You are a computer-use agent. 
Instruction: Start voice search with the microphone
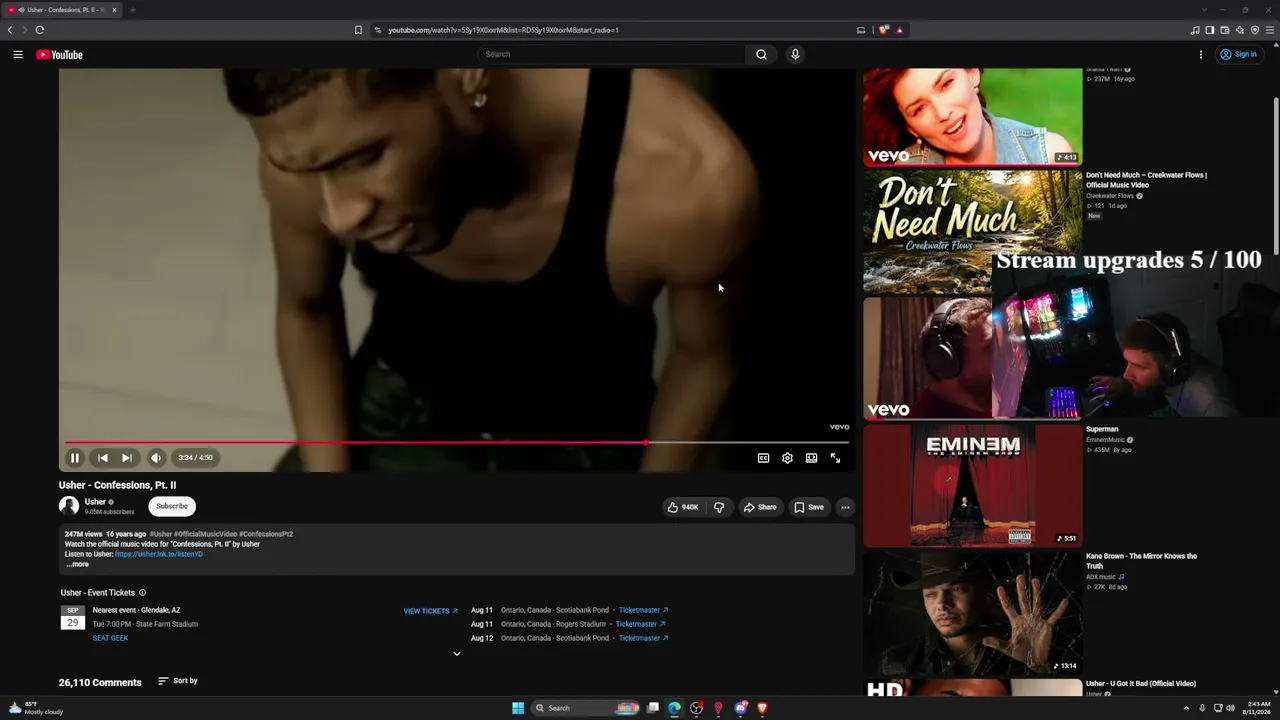(x=795, y=55)
